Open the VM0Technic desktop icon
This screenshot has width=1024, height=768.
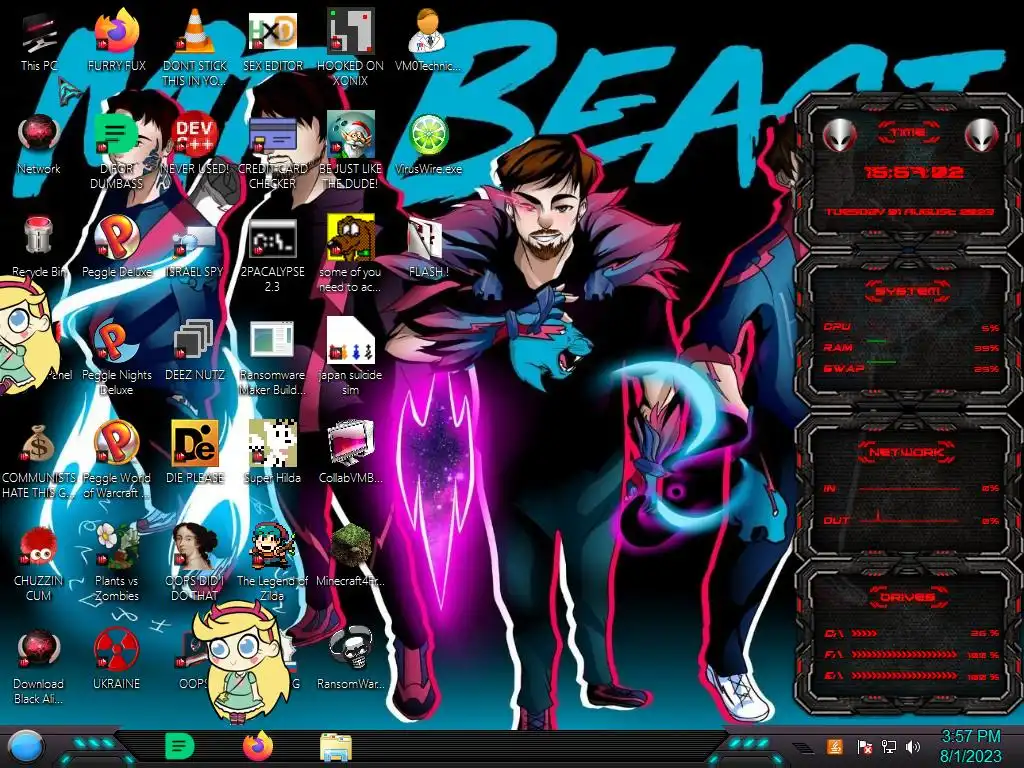(428, 40)
